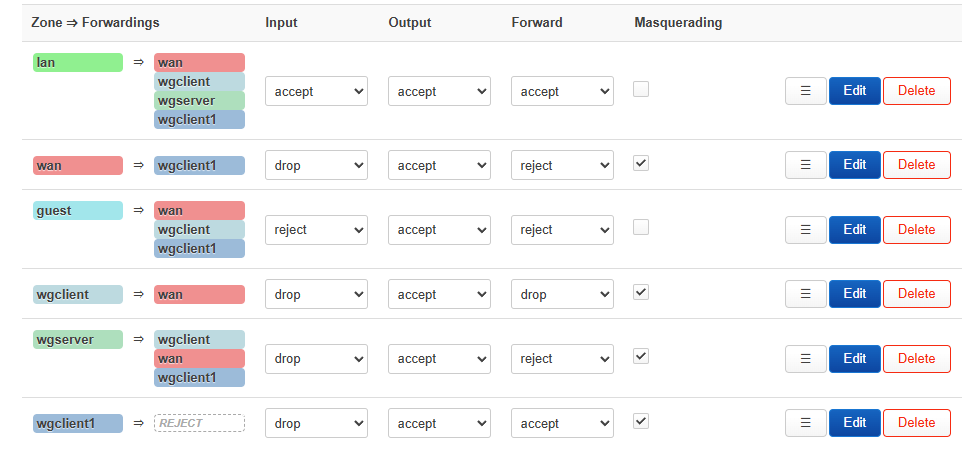
Task: Uncheck masquerading for the wgserver zone
Action: (641, 356)
